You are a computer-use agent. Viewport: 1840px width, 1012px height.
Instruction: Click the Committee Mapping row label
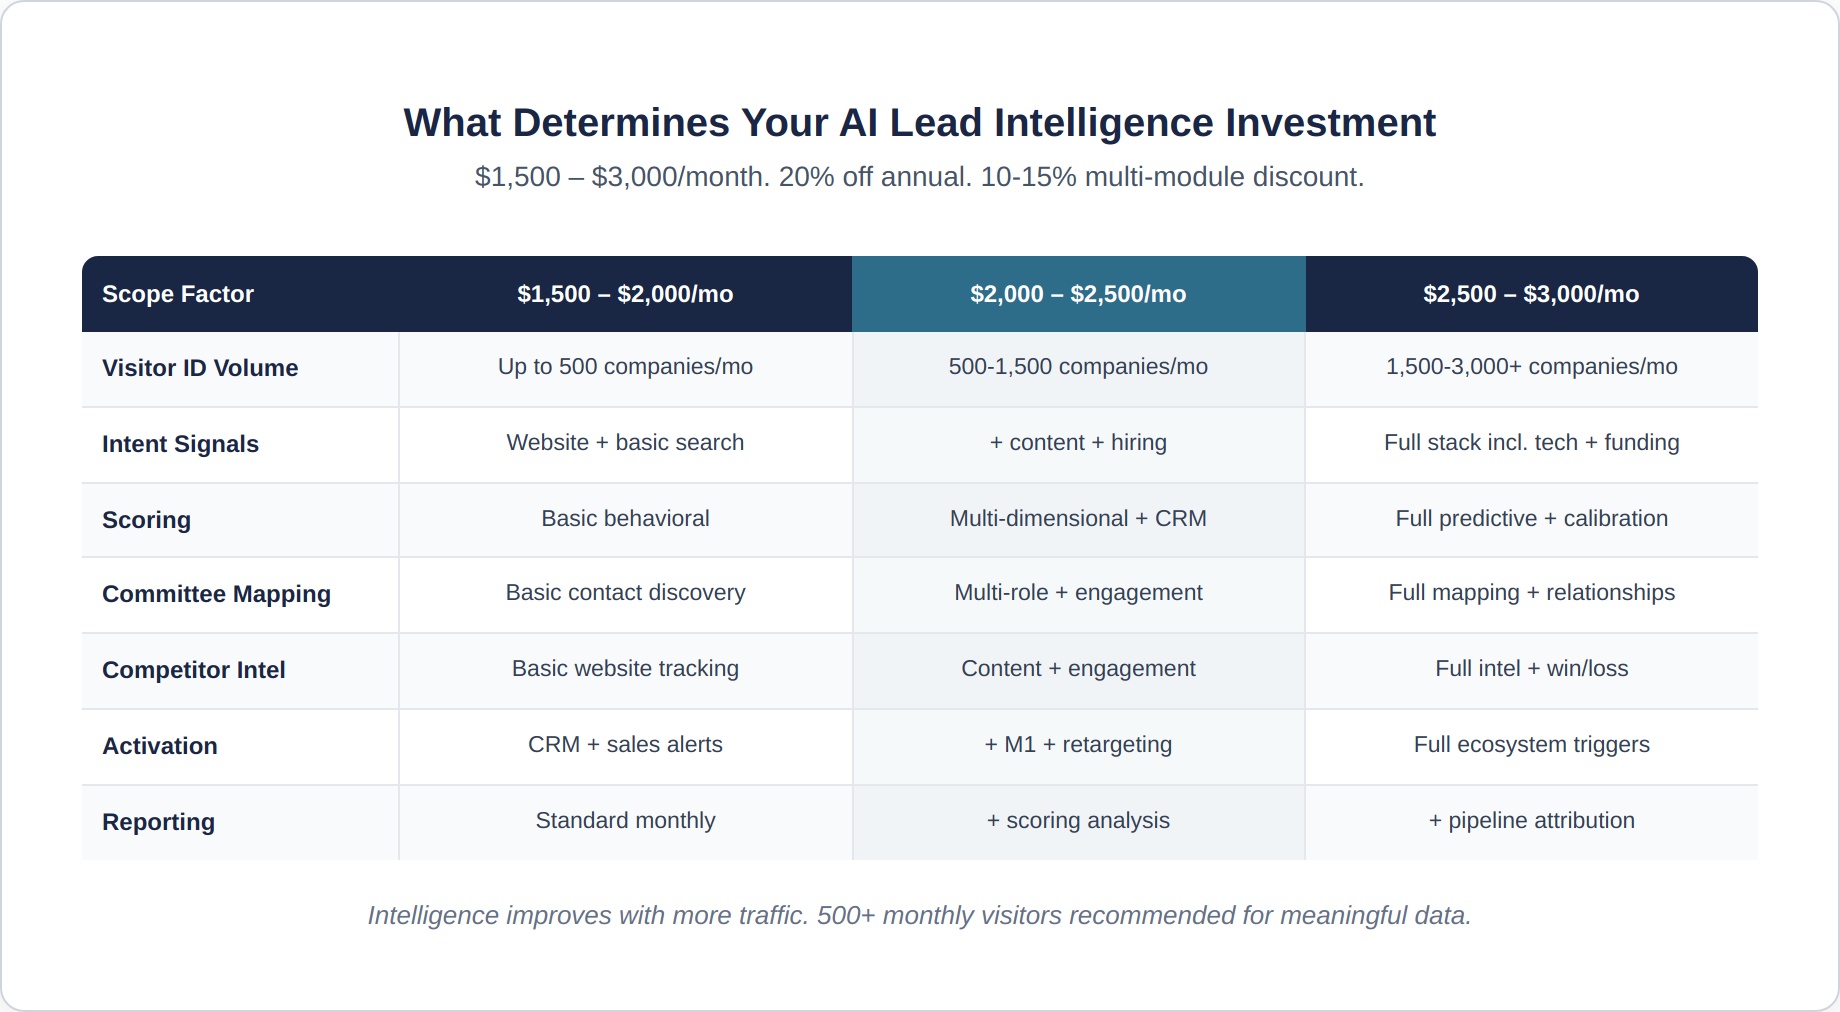[216, 594]
